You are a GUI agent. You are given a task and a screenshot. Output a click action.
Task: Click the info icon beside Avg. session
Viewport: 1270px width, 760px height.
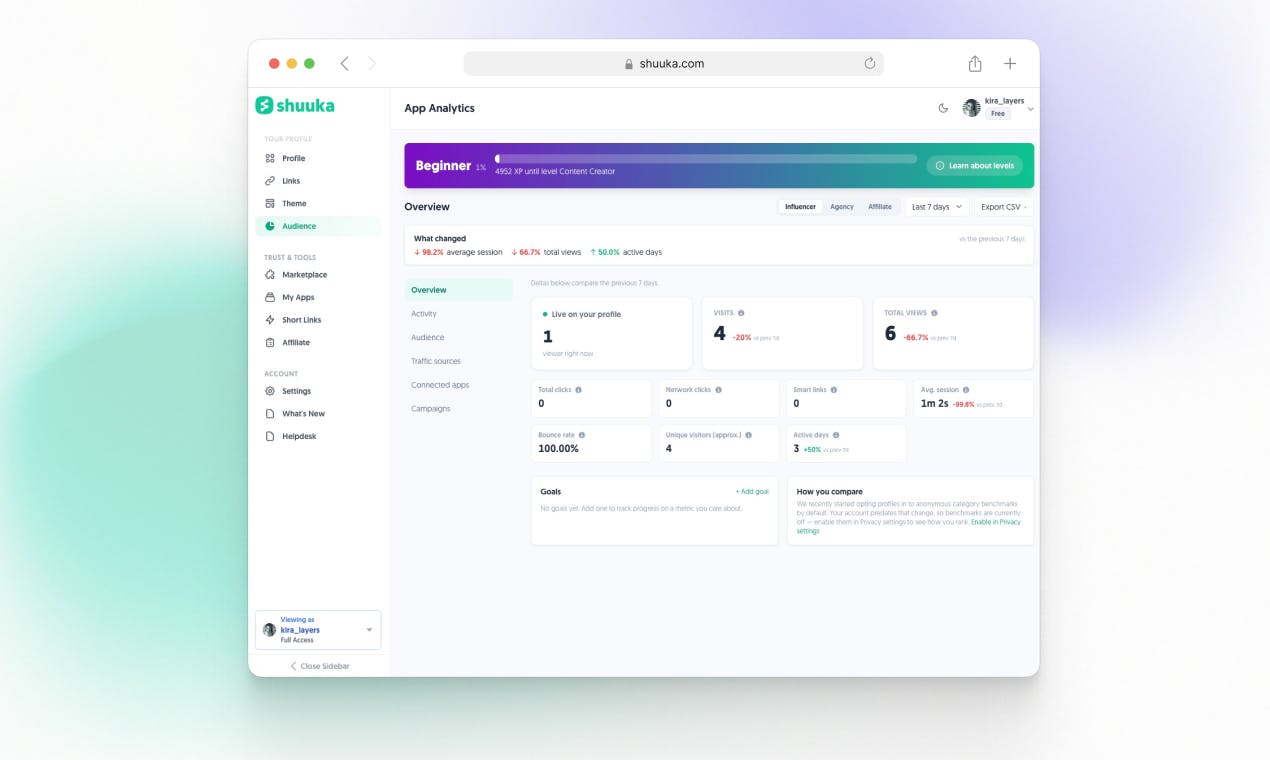click(x=966, y=390)
